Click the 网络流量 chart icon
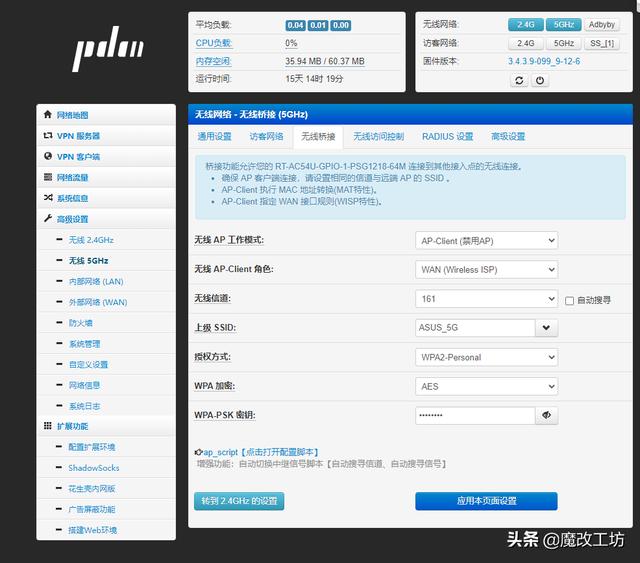 click(x=47, y=177)
